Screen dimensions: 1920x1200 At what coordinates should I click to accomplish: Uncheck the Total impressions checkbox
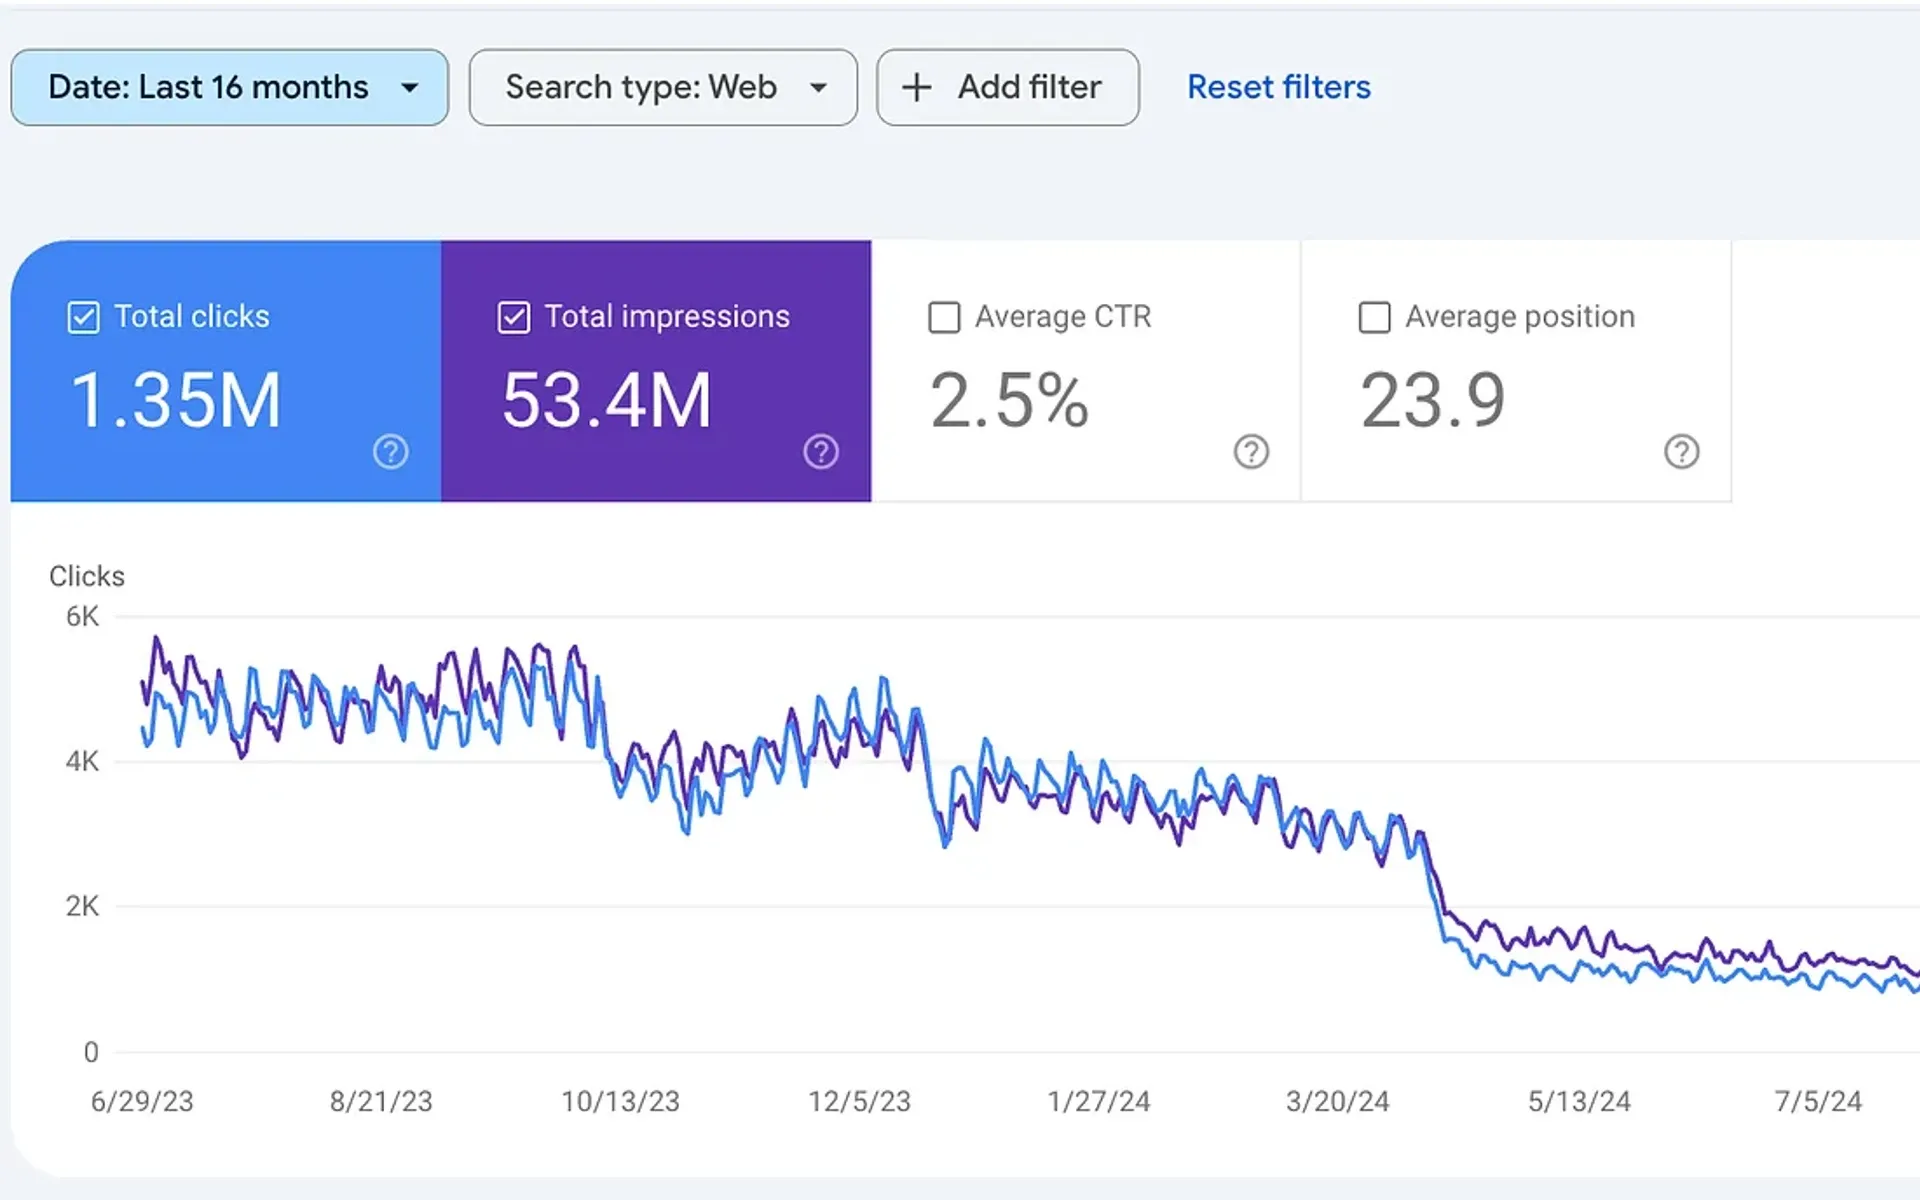pyautogui.click(x=513, y=317)
